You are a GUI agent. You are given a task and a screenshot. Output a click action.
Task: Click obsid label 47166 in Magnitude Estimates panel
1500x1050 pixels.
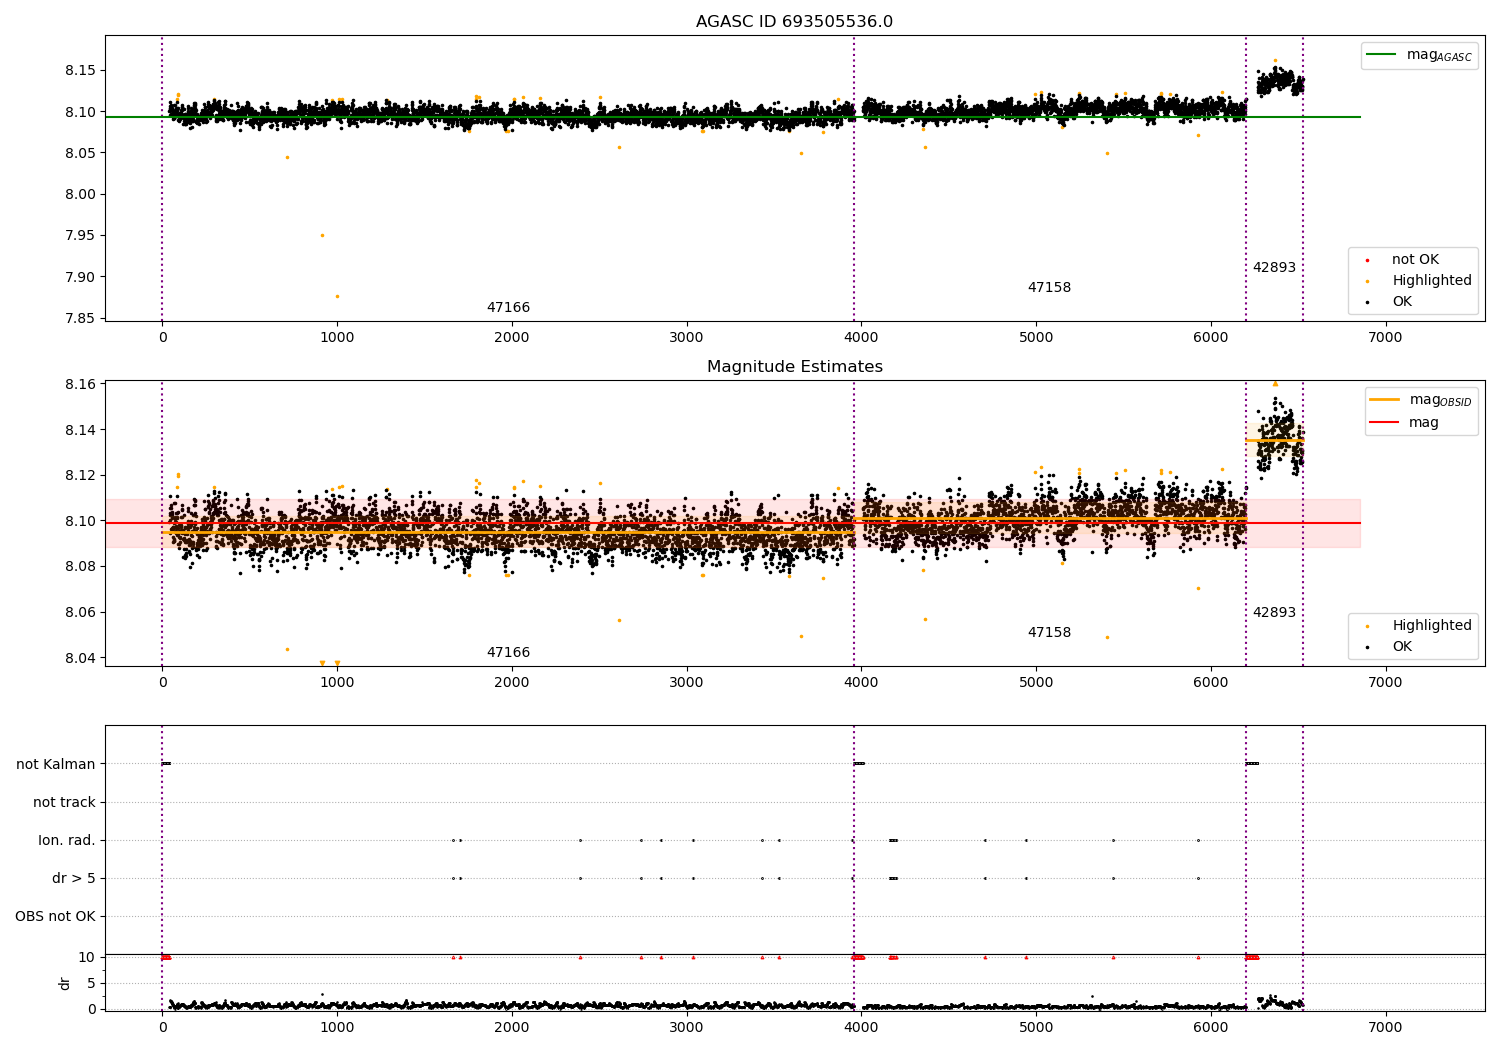pyautogui.click(x=508, y=653)
